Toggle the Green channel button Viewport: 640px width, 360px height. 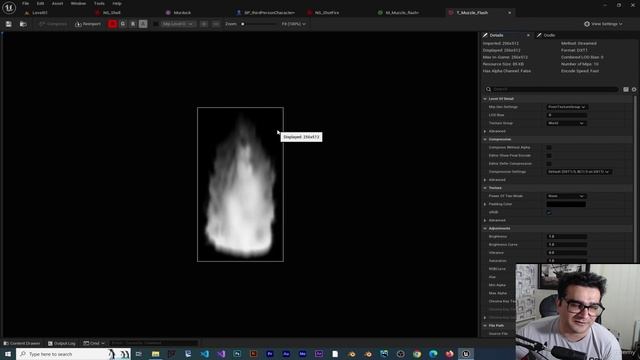pyautogui.click(x=123, y=24)
